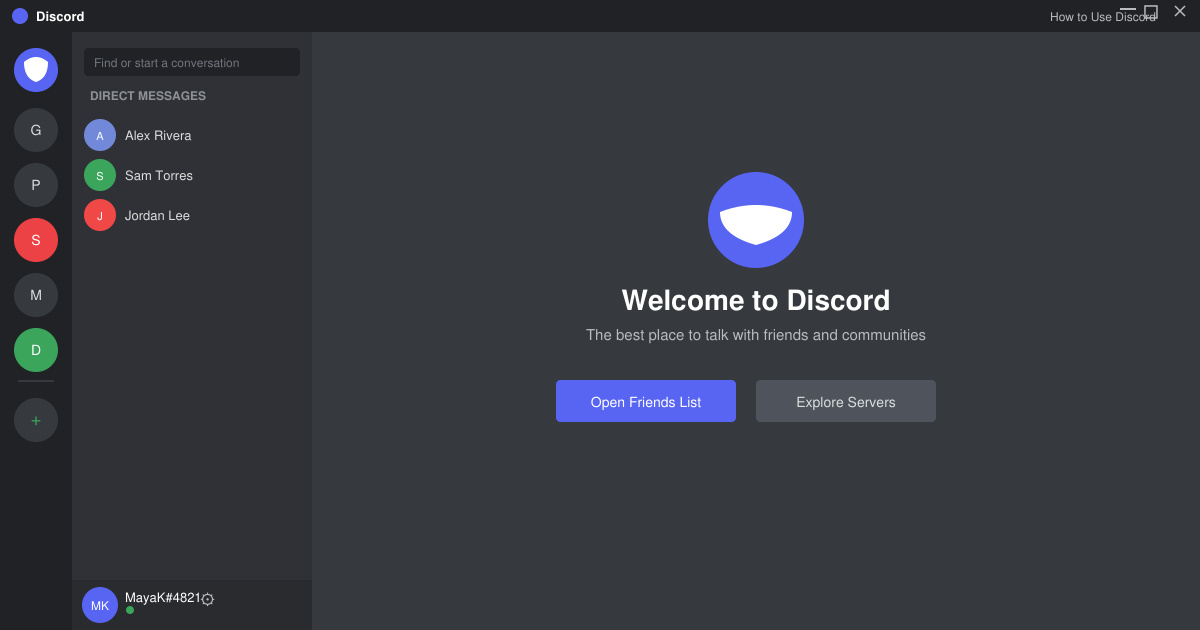Click the Discord logo in title bar
1200x630 pixels.
tap(20, 16)
